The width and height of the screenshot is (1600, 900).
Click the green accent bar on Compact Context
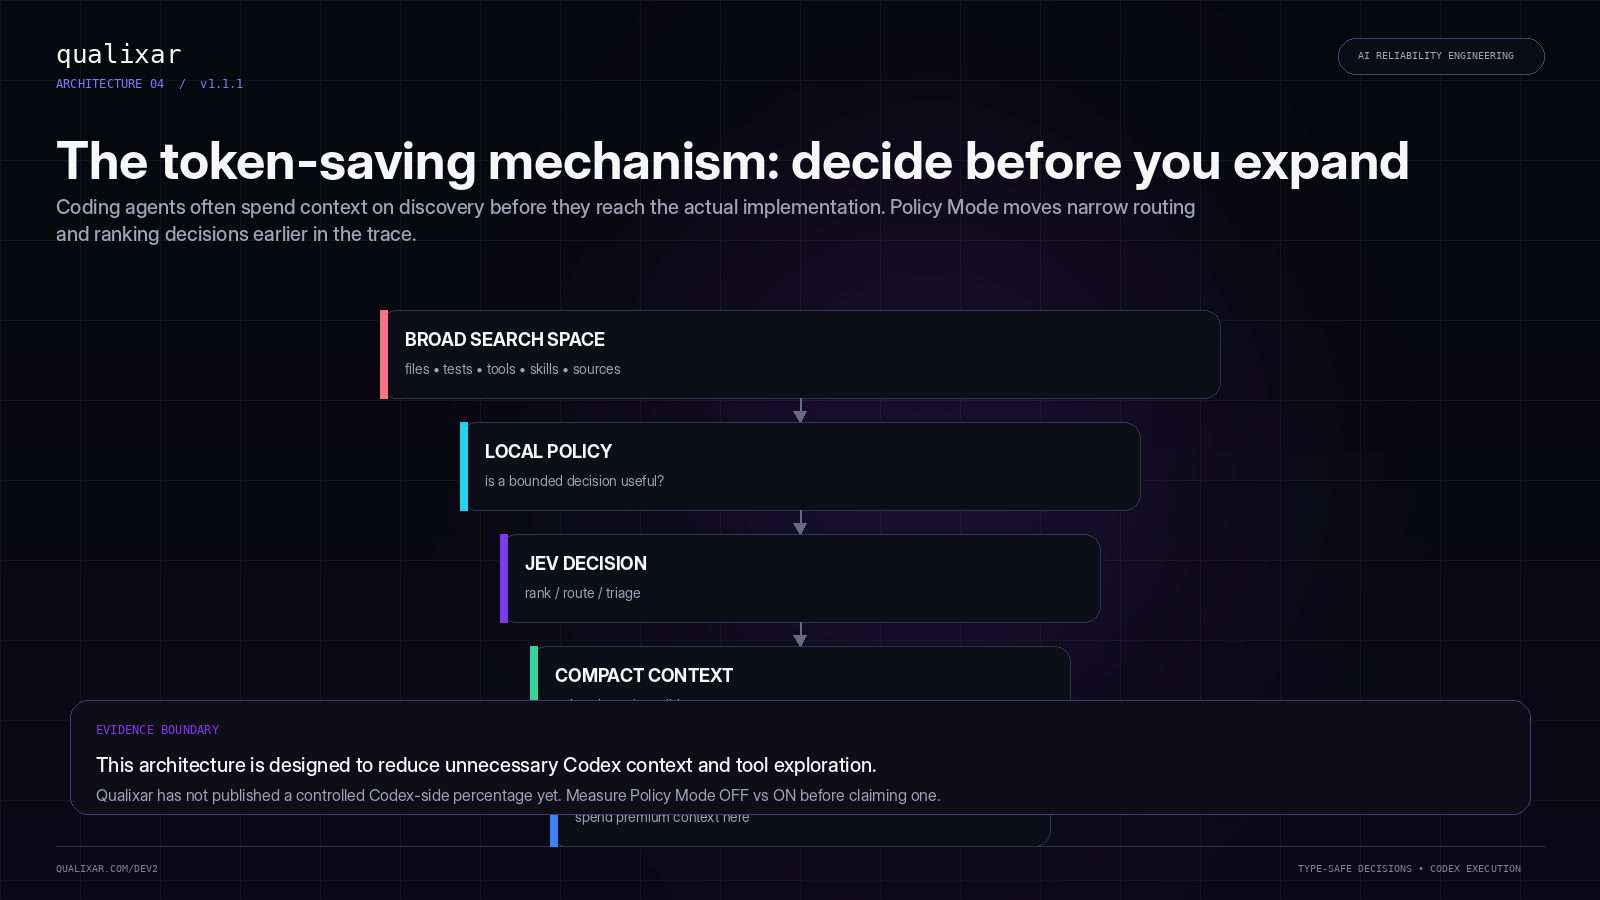pyautogui.click(x=534, y=673)
